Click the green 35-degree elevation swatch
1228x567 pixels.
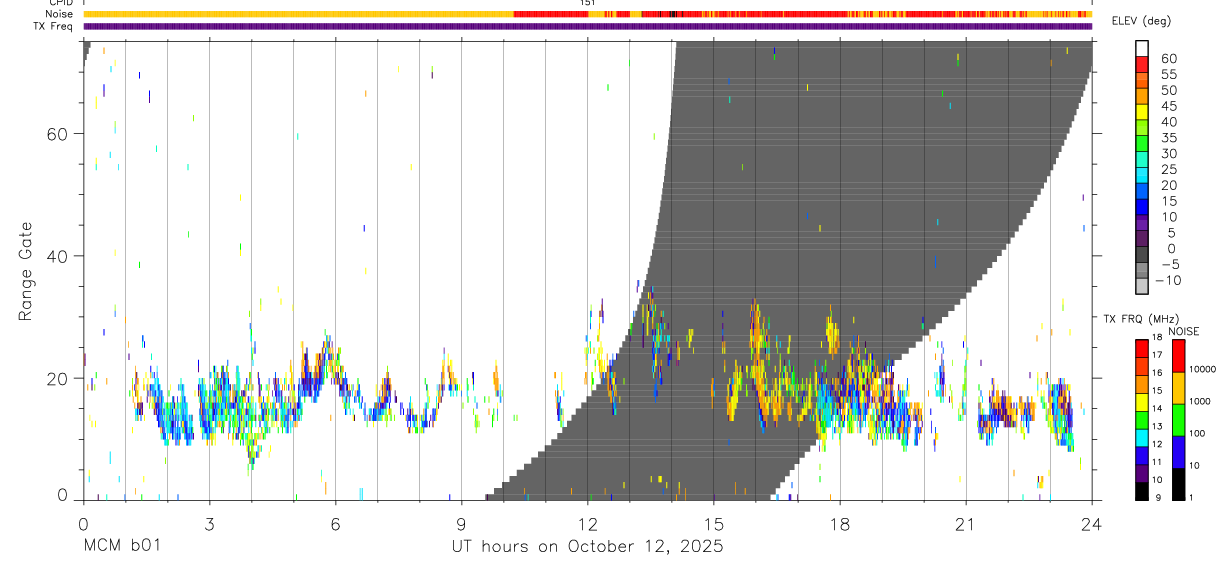point(1141,144)
